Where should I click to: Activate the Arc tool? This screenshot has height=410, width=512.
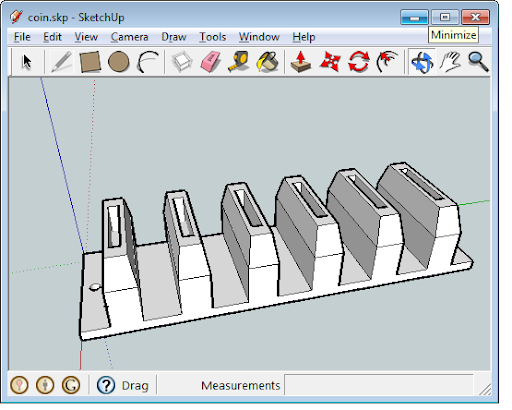[x=148, y=62]
